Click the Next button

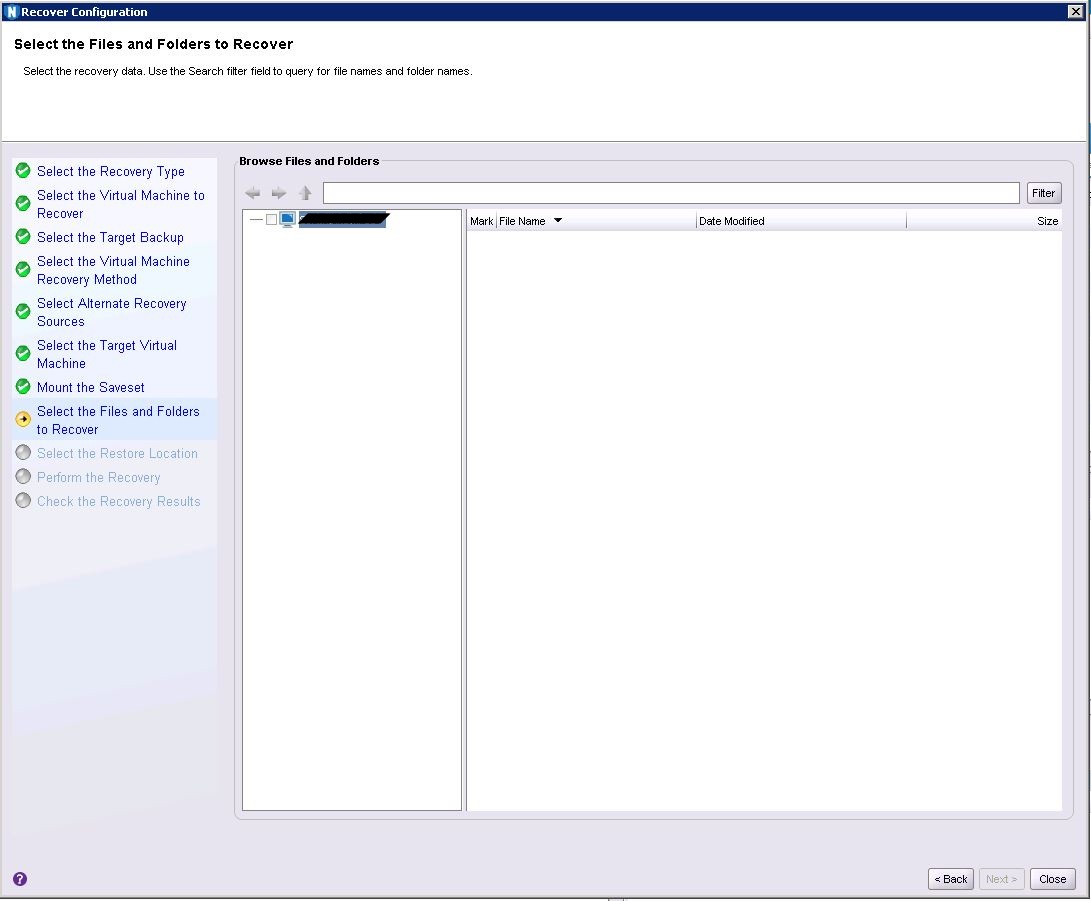click(1001, 879)
